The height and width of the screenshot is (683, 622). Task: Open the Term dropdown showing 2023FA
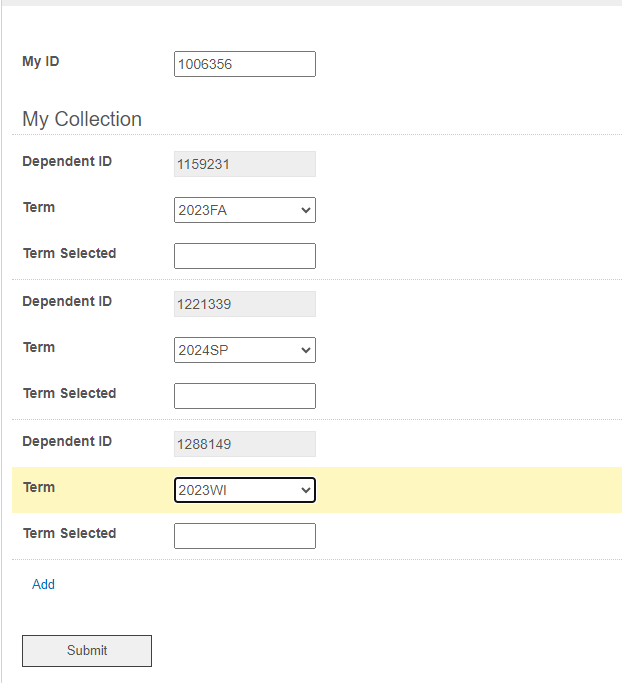coord(244,210)
